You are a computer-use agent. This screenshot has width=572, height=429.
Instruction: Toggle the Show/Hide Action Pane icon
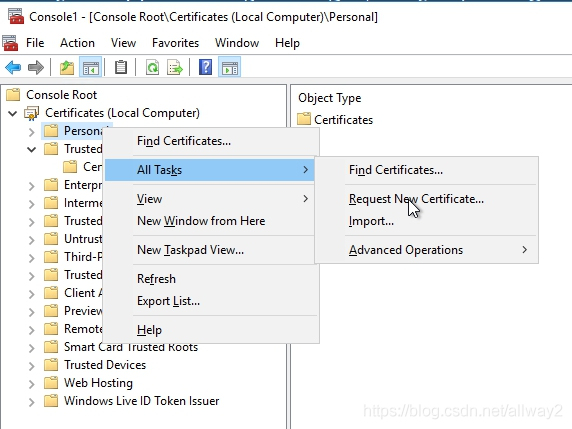229,67
